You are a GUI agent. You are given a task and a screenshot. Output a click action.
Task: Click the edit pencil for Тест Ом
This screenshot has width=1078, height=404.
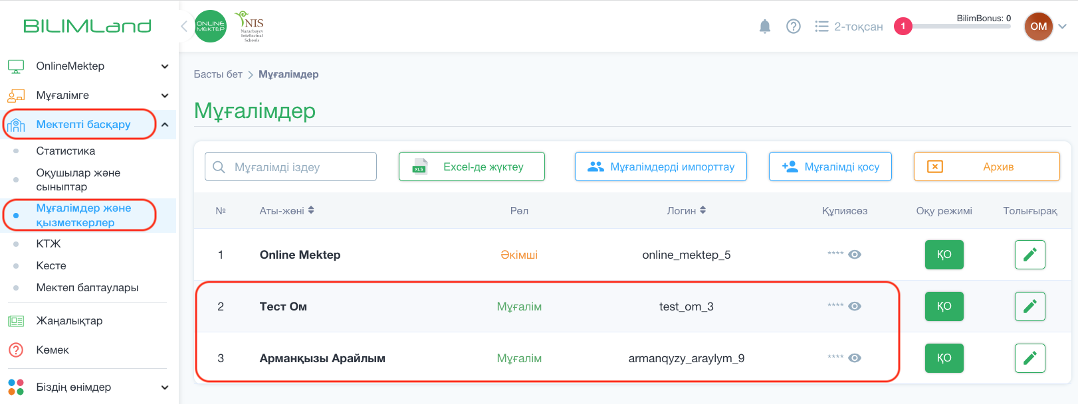(x=1030, y=306)
